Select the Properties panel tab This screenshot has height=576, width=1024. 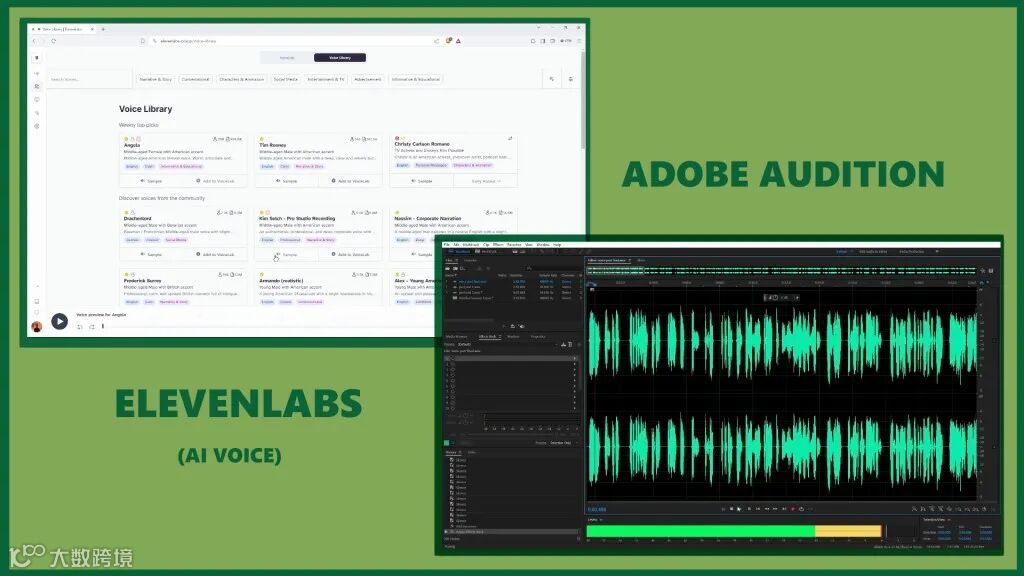[x=538, y=337]
